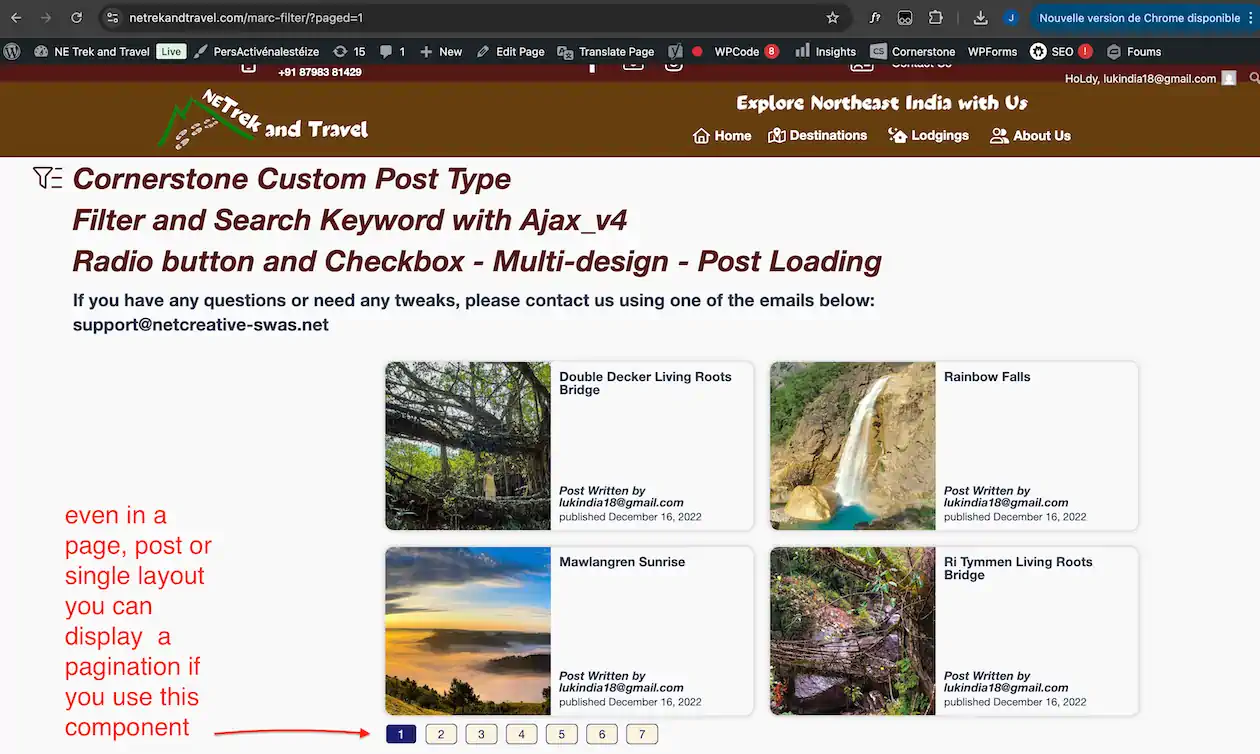1260x754 pixels.
Task: Jump to pagination page 7
Action: 641,734
